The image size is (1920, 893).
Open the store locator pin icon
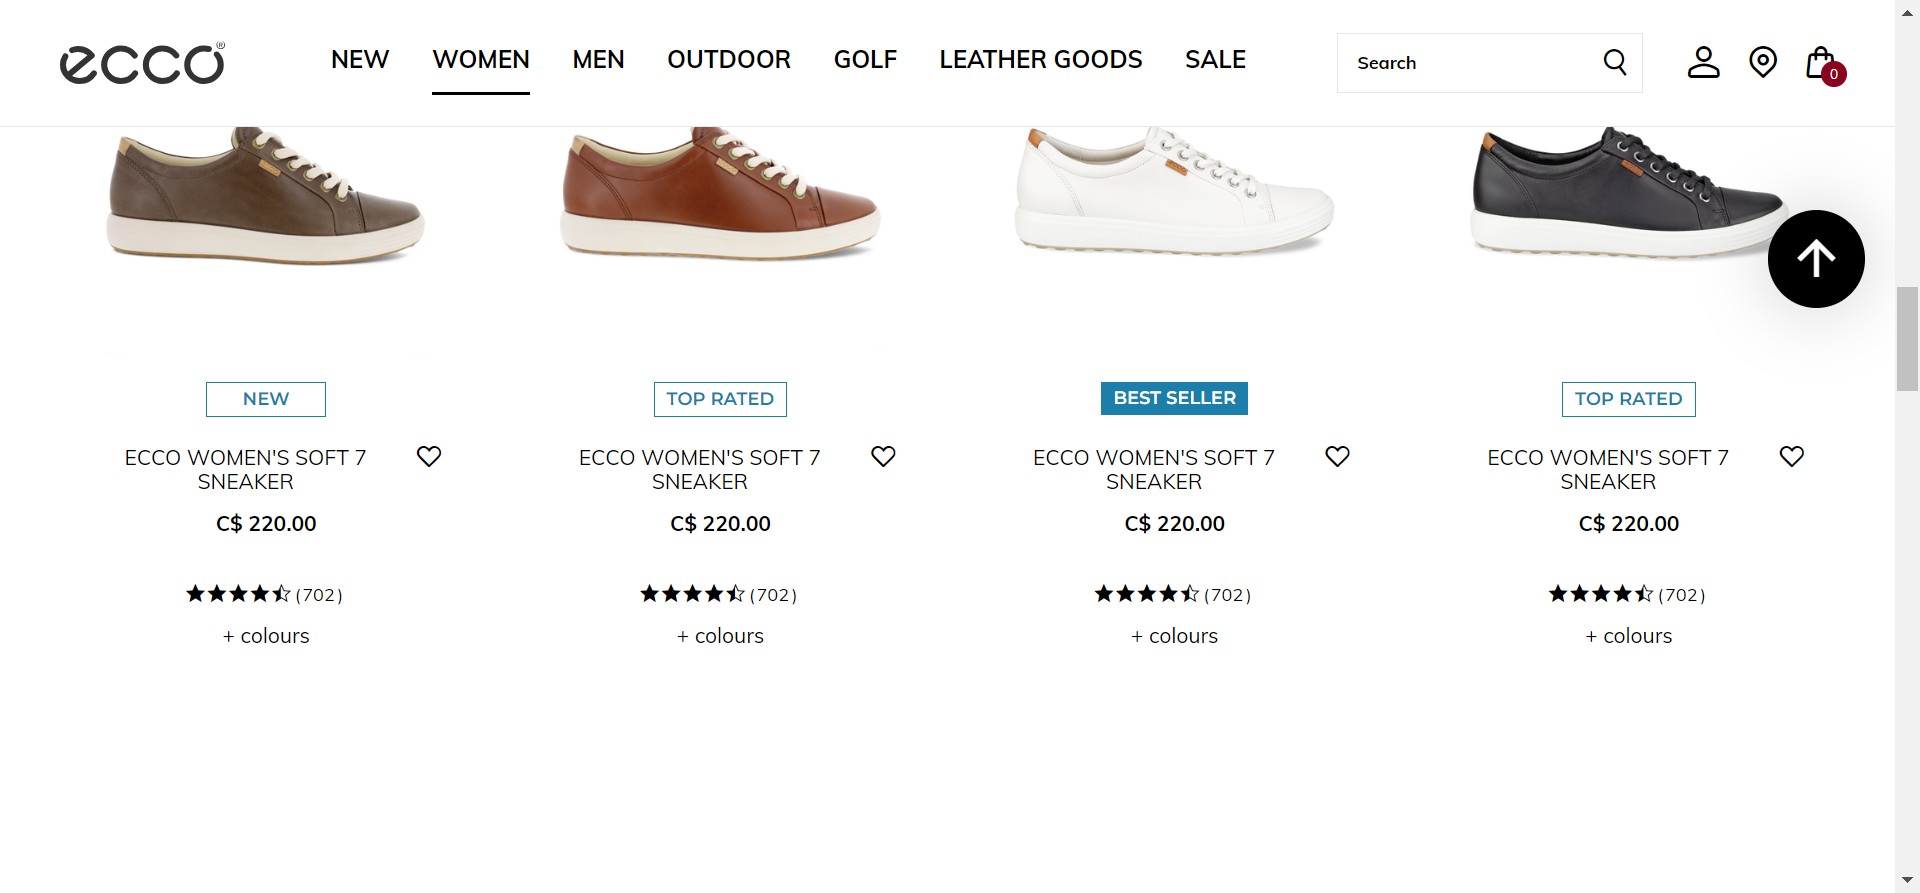[x=1762, y=63]
